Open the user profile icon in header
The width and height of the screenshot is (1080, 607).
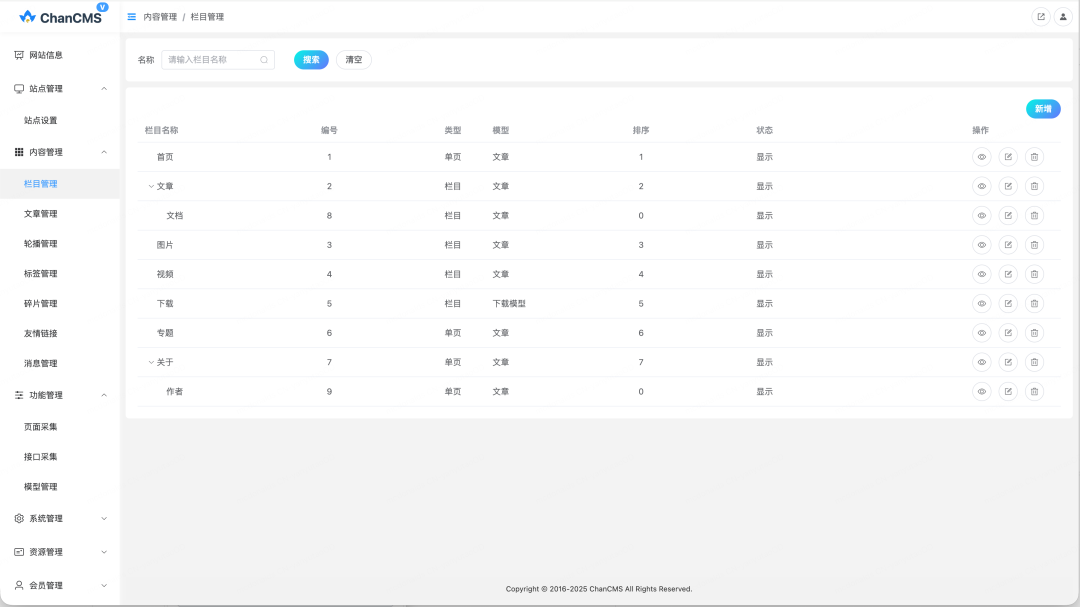click(x=1062, y=17)
